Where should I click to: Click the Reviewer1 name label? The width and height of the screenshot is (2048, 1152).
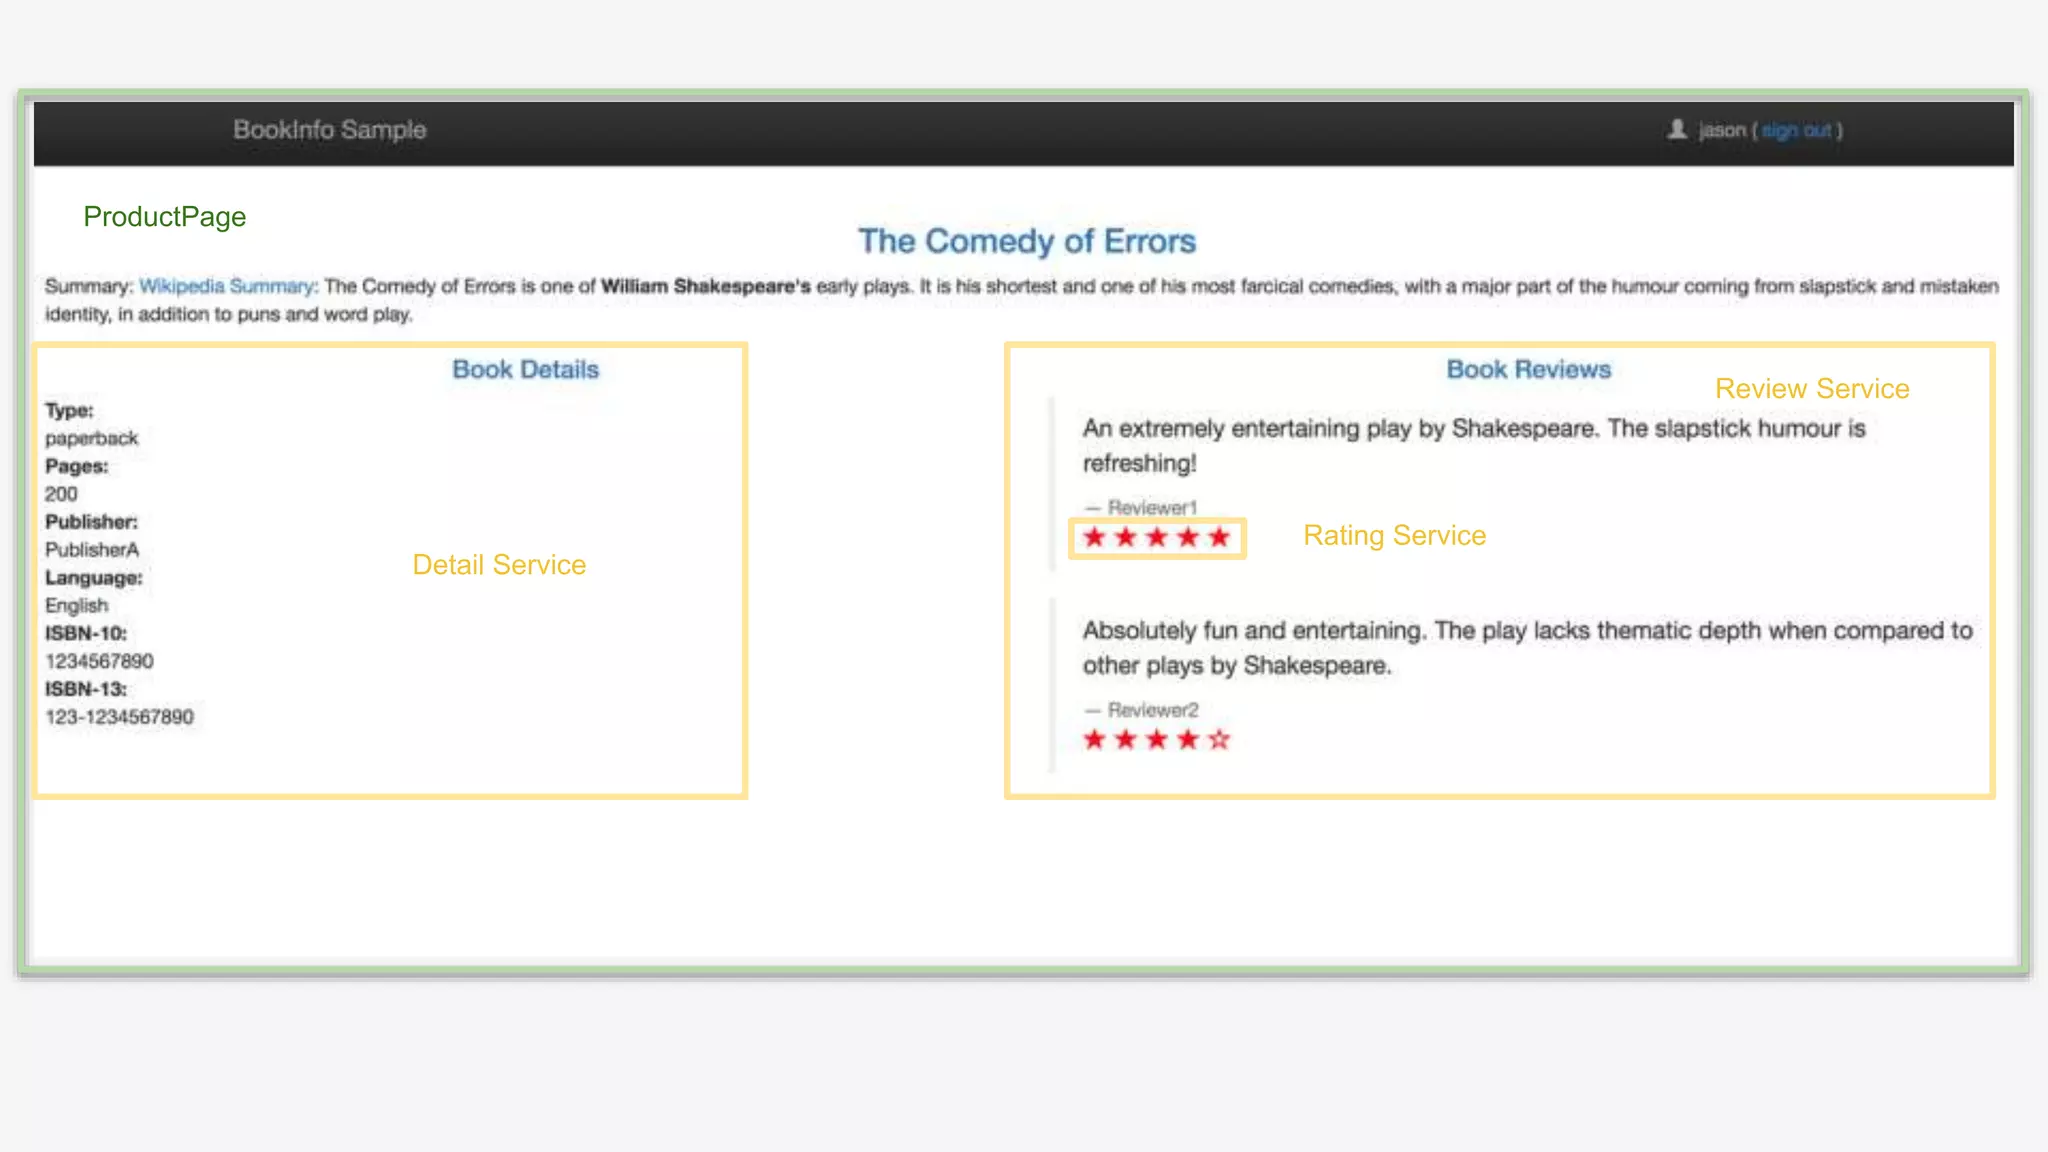click(1151, 508)
